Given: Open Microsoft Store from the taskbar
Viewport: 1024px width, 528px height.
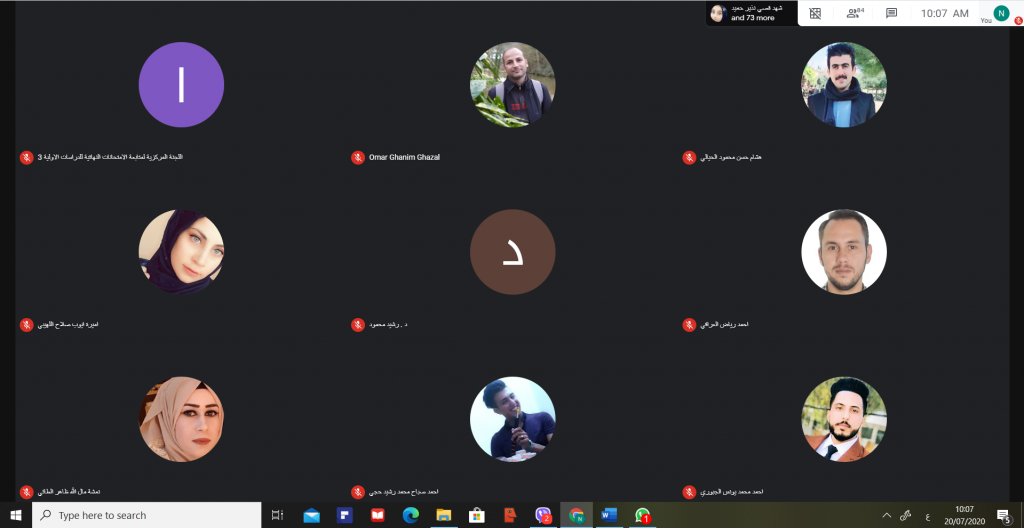Looking at the screenshot, I should (x=477, y=515).
